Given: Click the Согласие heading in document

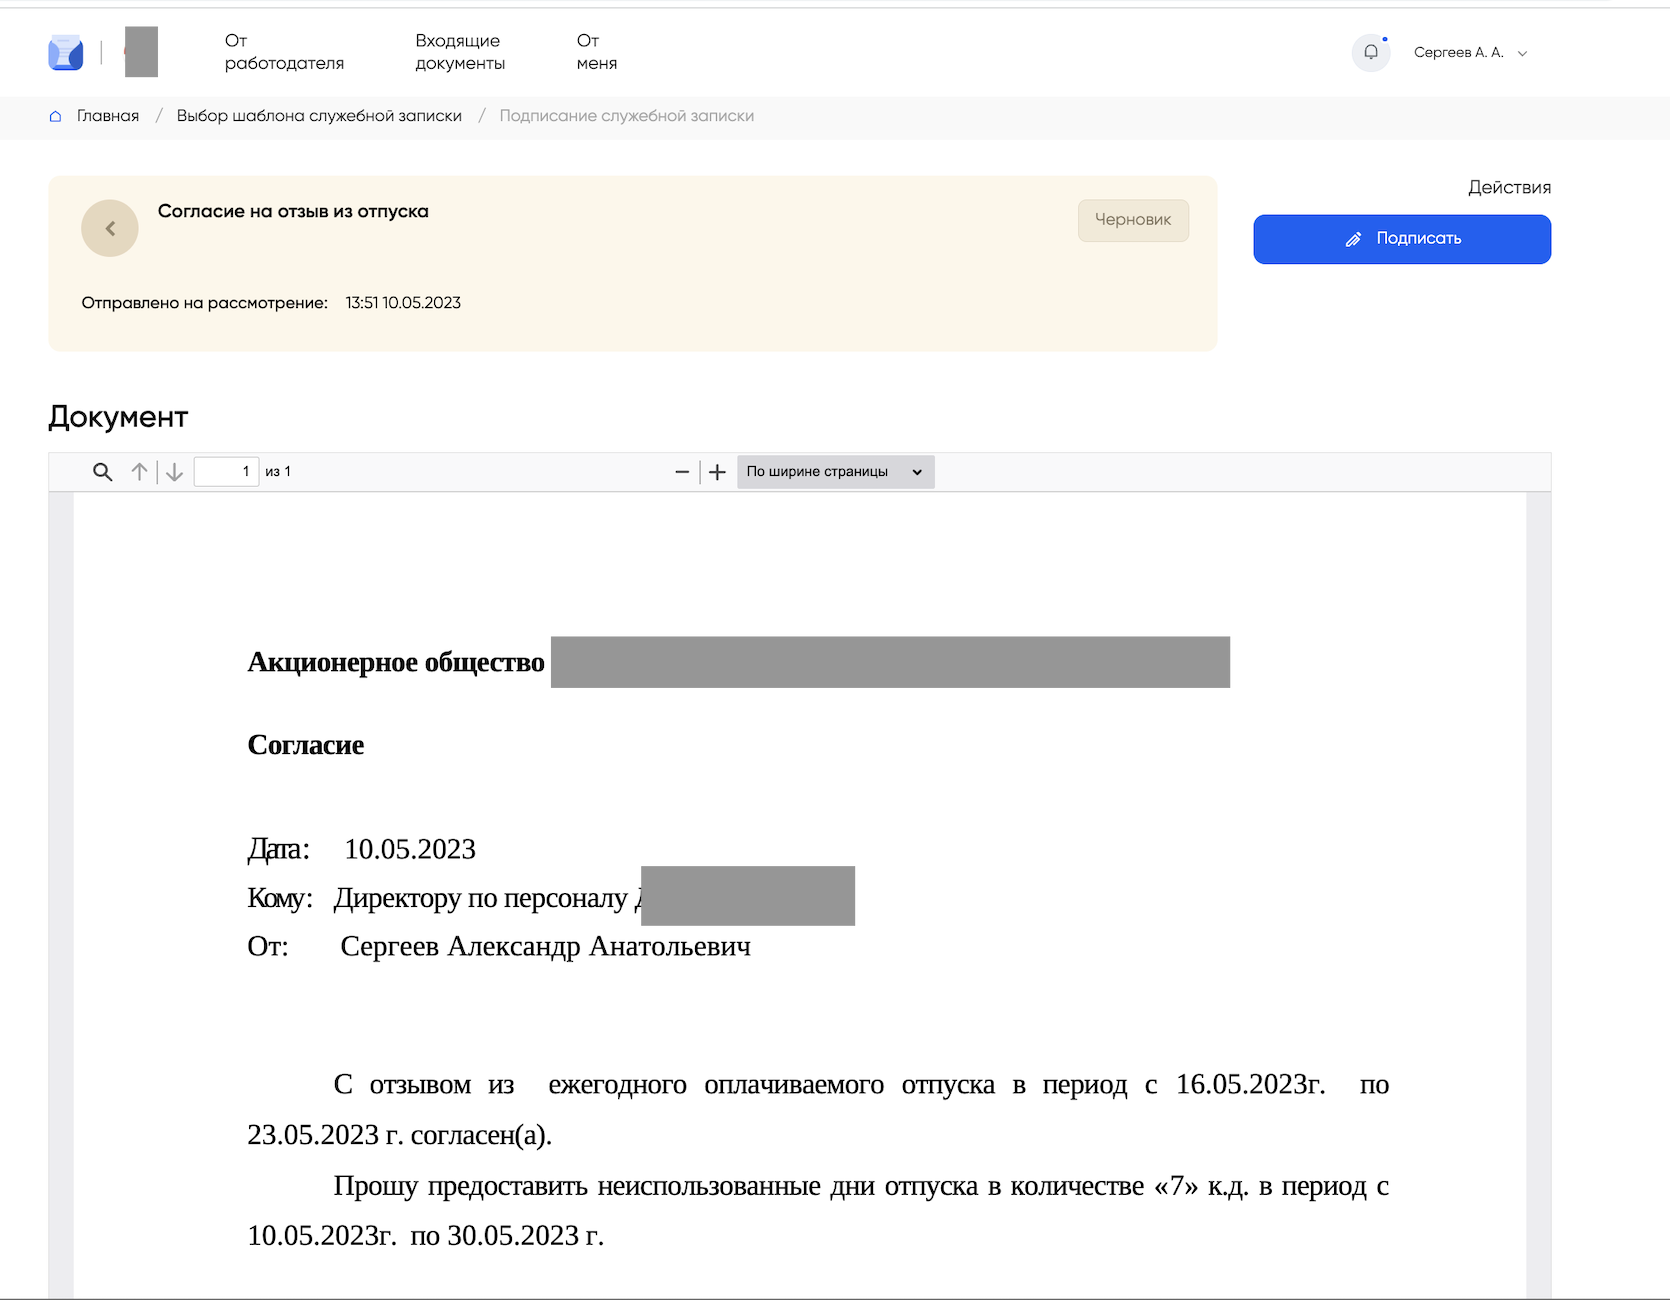Looking at the screenshot, I should [x=306, y=745].
